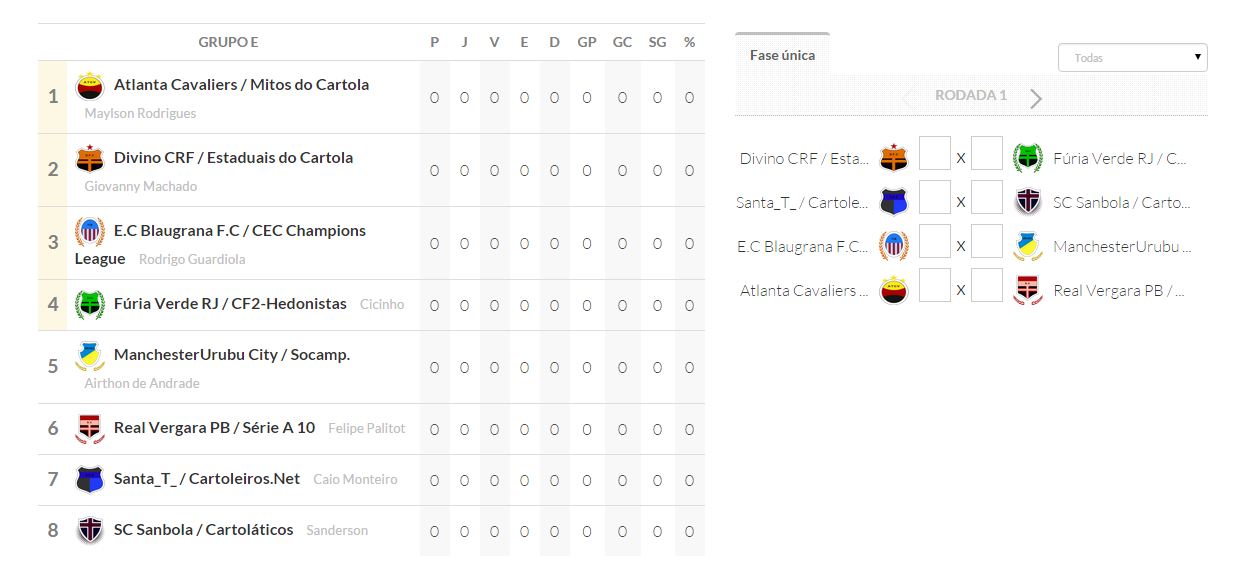The height and width of the screenshot is (577, 1248).
Task: Open the Todas filter dropdown
Action: pos(1132,58)
